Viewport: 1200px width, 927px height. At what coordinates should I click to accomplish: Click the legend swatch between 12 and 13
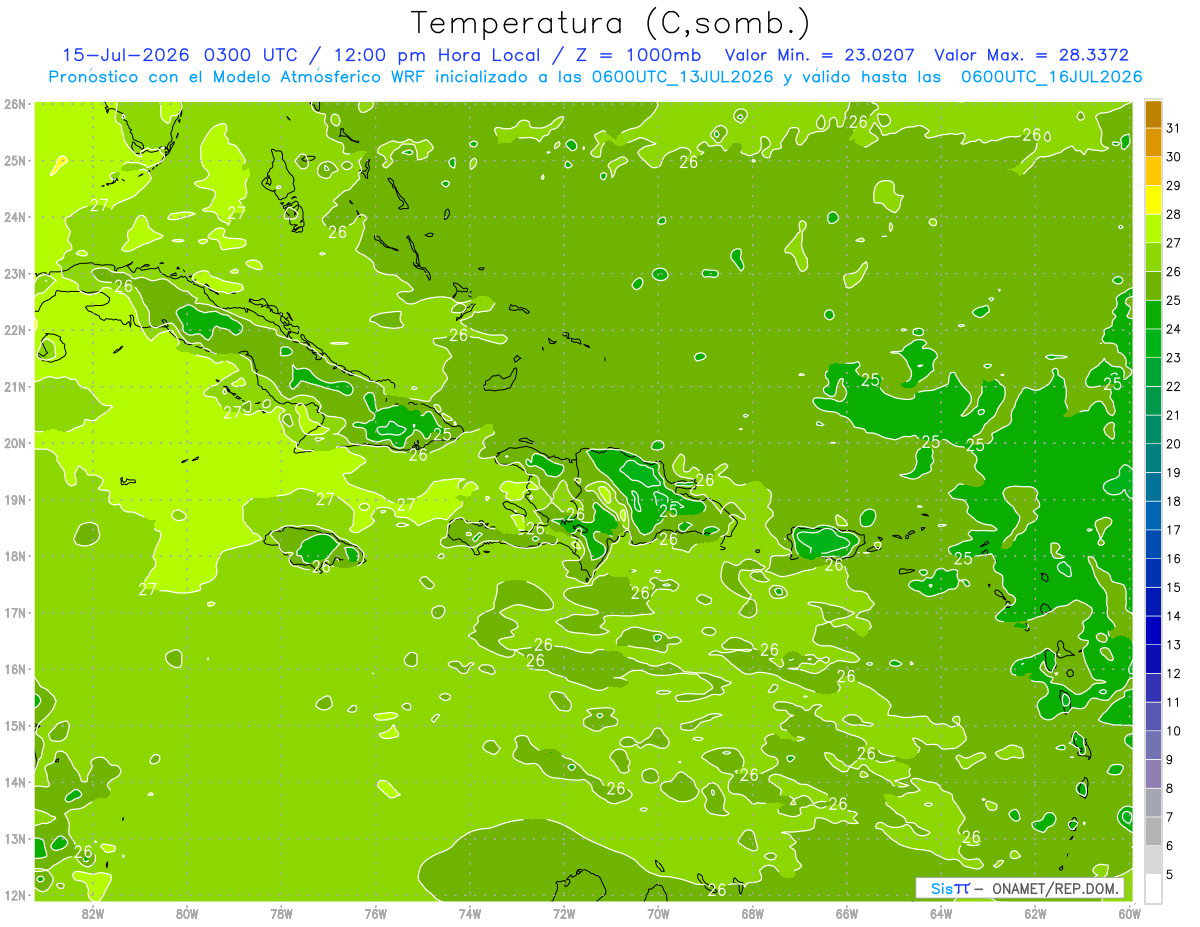tap(1153, 658)
